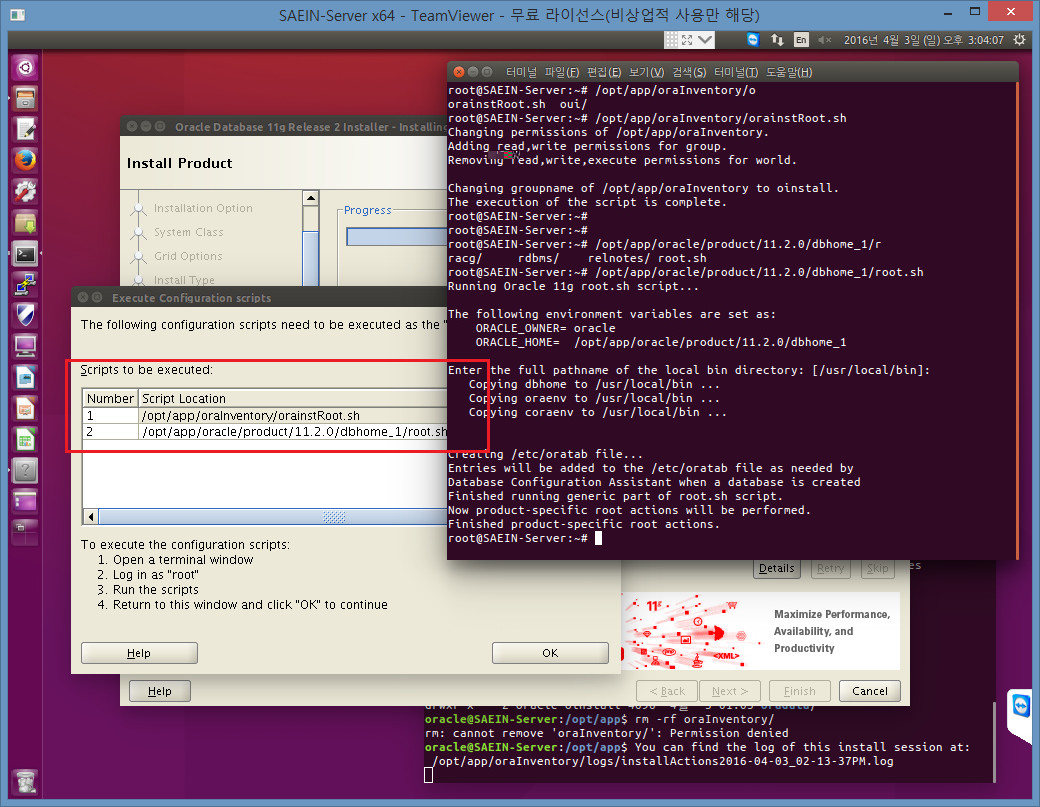
Task: Launch Firefox from the launcher
Action: click(25, 160)
